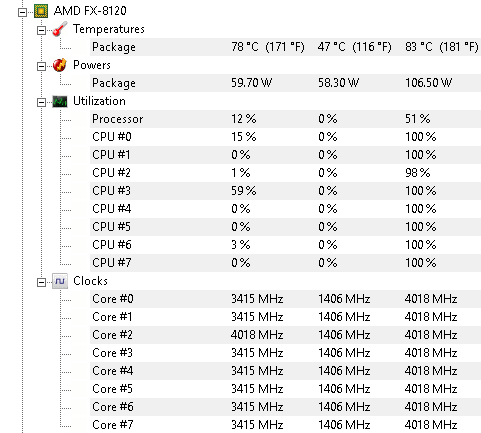
Task: Collapse the Powers section
Action: (41, 67)
